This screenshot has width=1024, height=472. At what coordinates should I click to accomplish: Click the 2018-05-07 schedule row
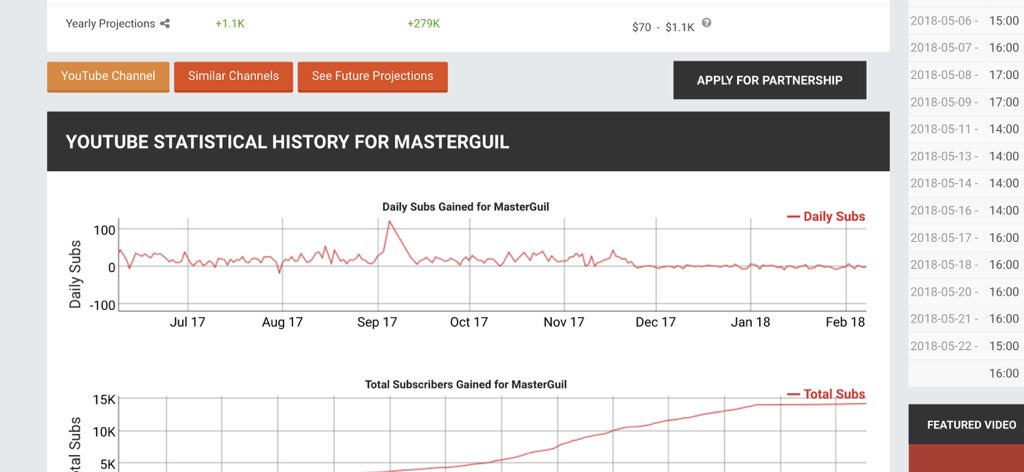click(966, 48)
